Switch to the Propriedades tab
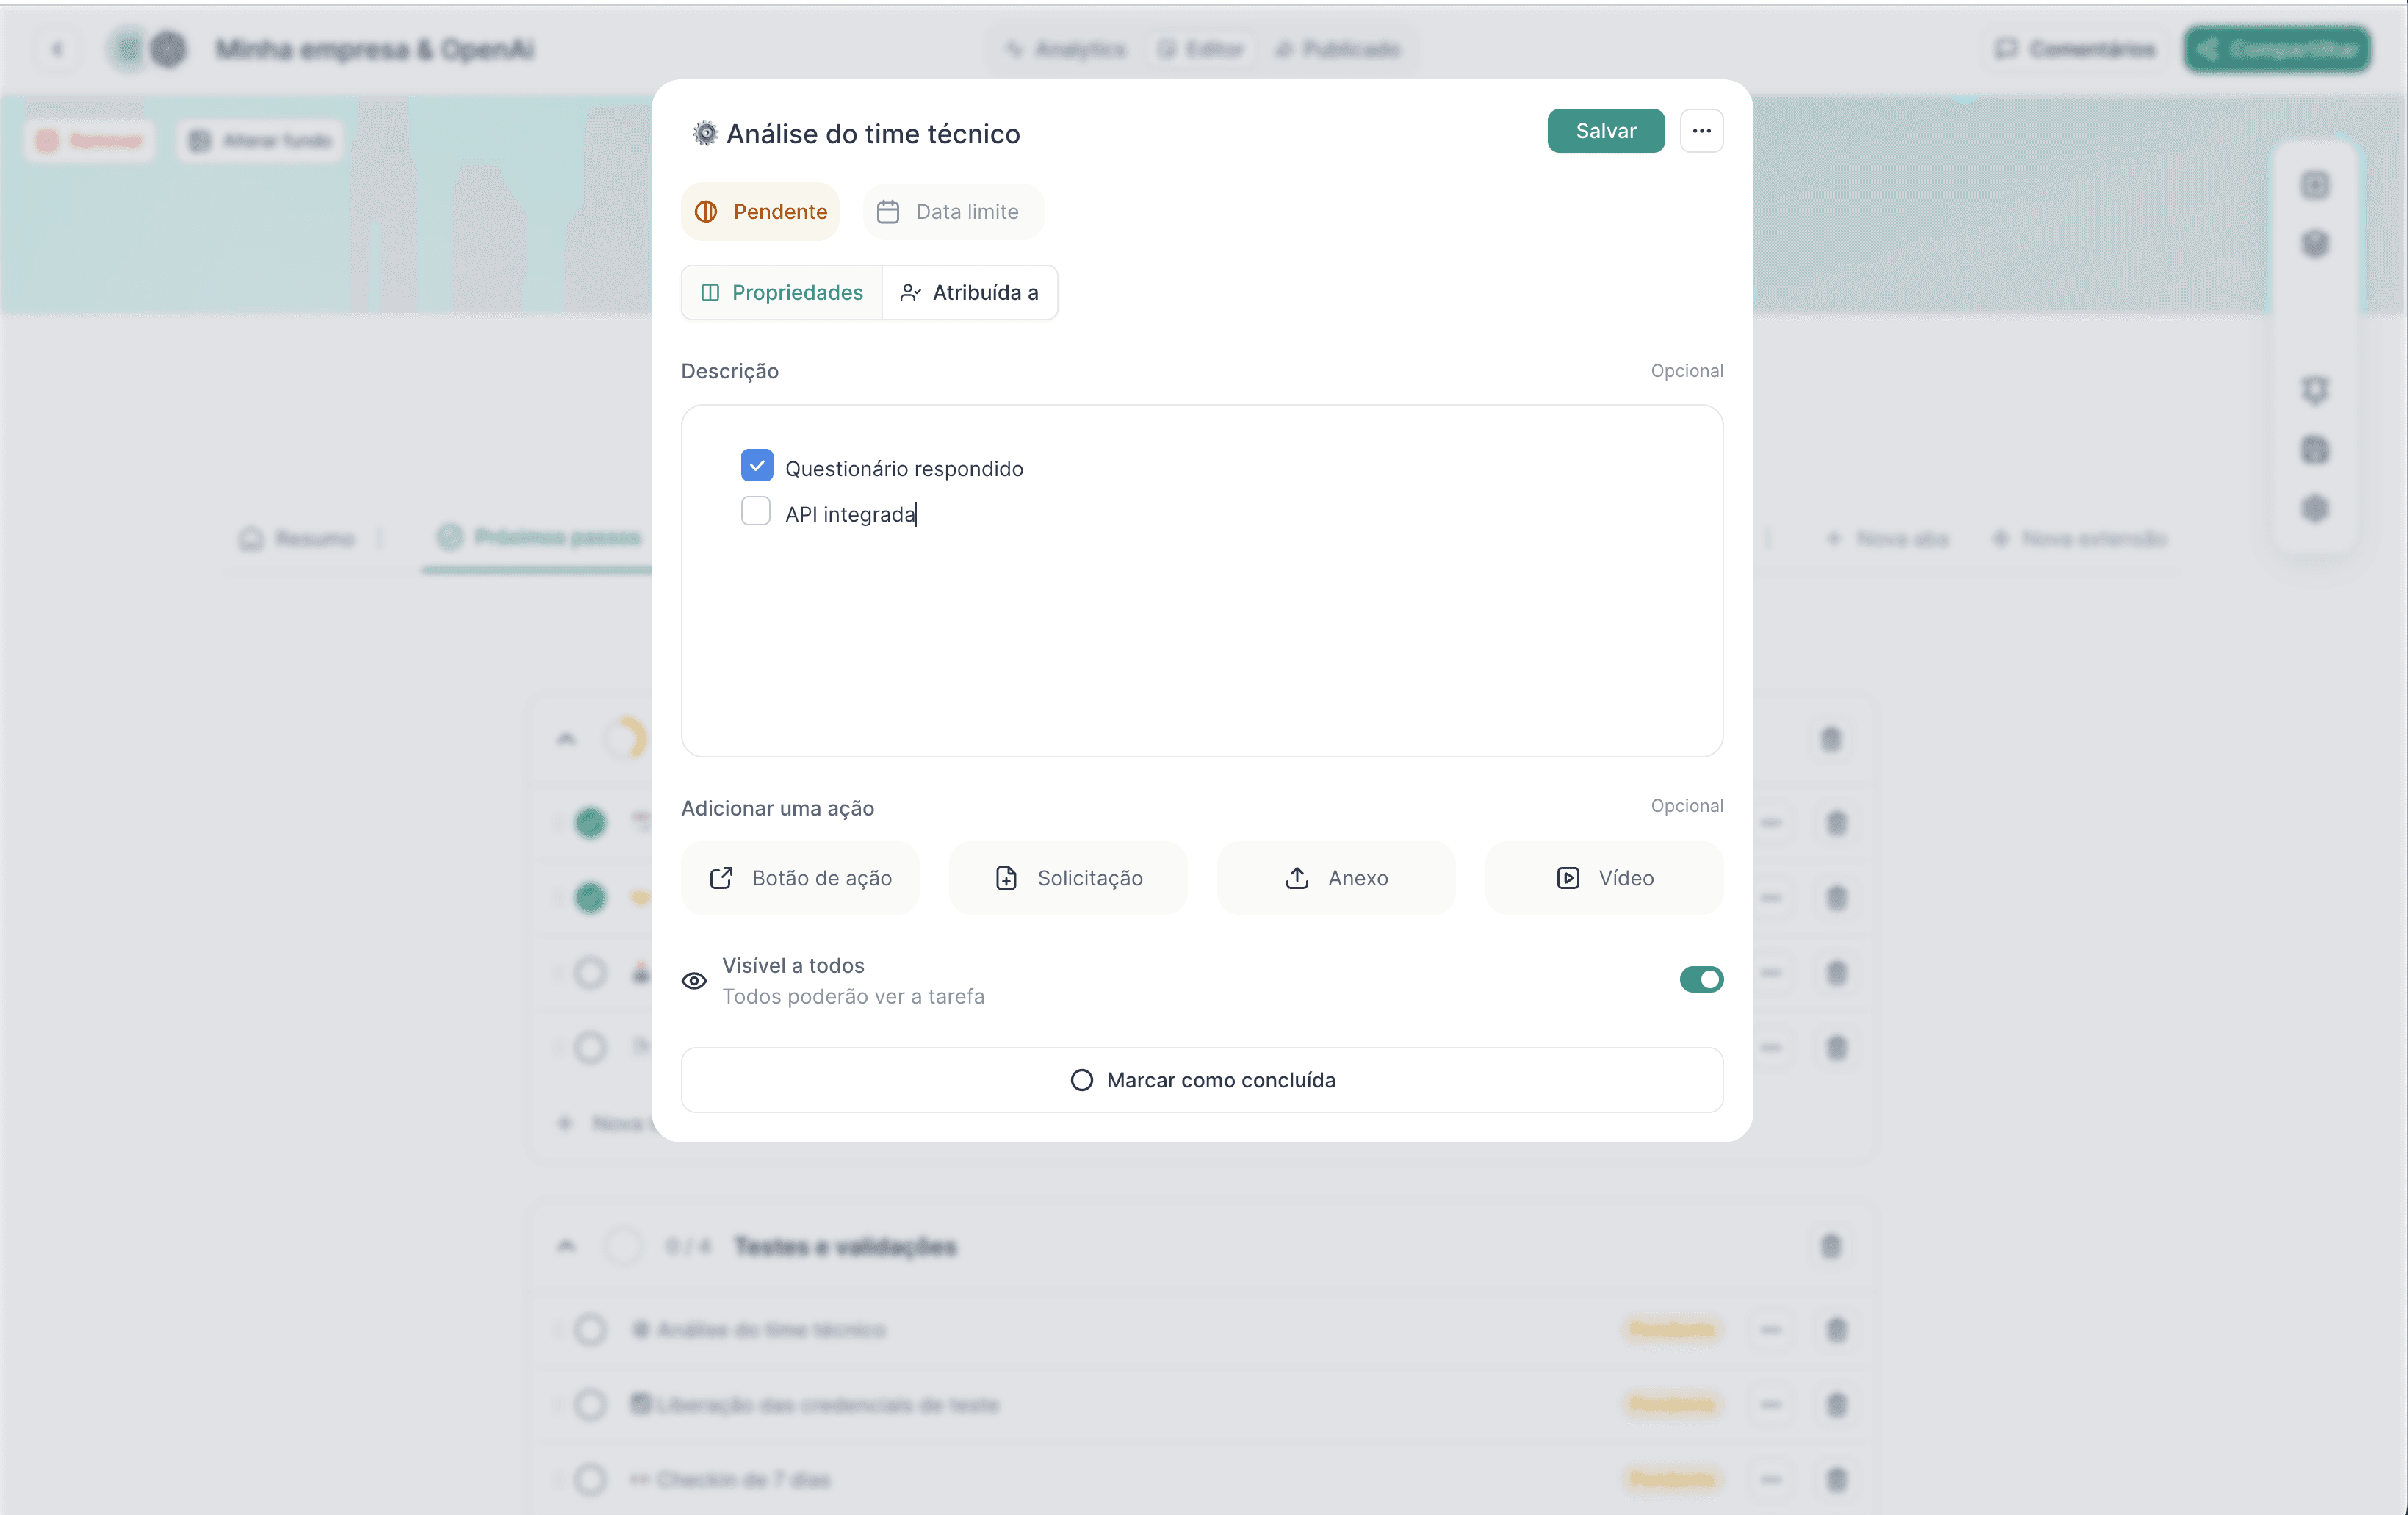Screen dimensions: 2408x1515 click(x=782, y=293)
